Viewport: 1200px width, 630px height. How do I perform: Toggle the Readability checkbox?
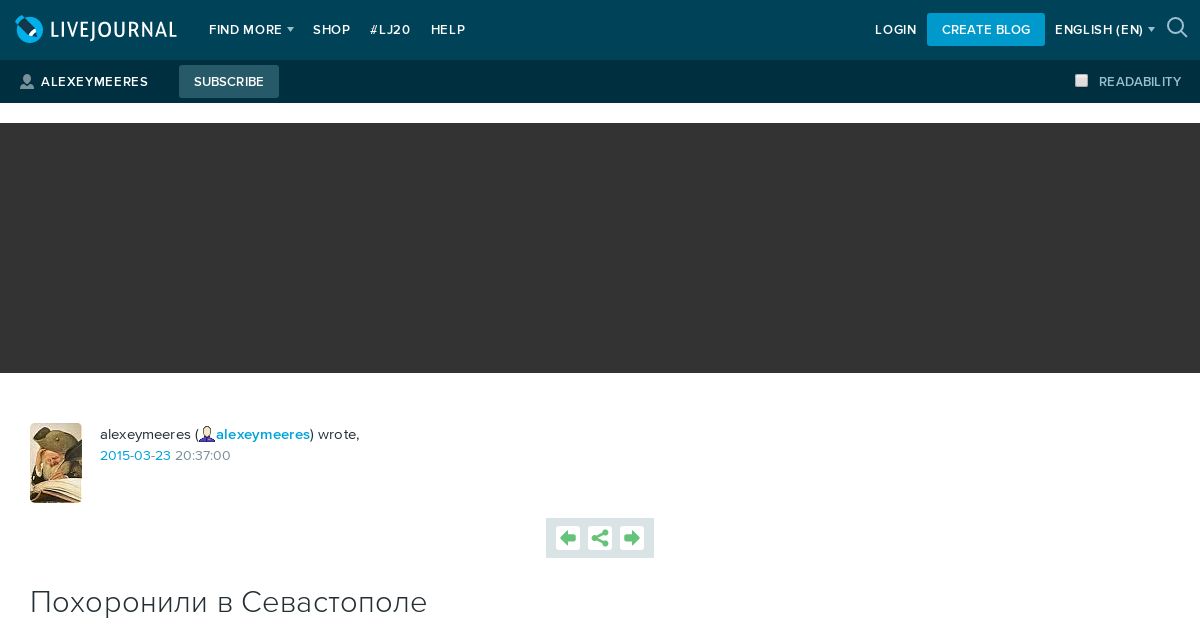[x=1081, y=81]
